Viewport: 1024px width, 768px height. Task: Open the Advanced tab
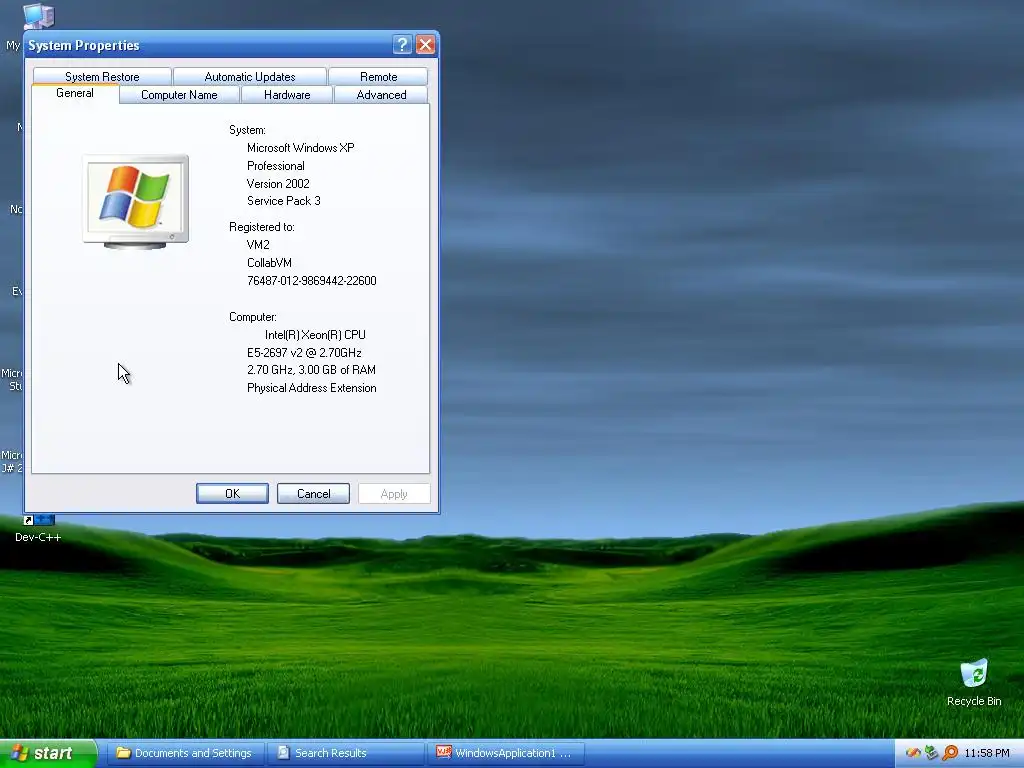[381, 95]
